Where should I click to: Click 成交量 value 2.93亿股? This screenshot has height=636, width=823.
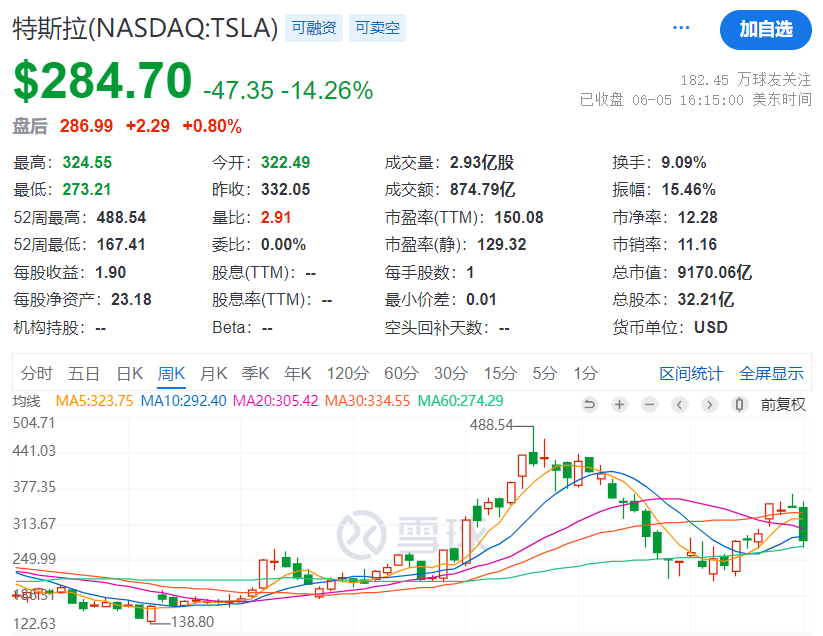pyautogui.click(x=481, y=163)
